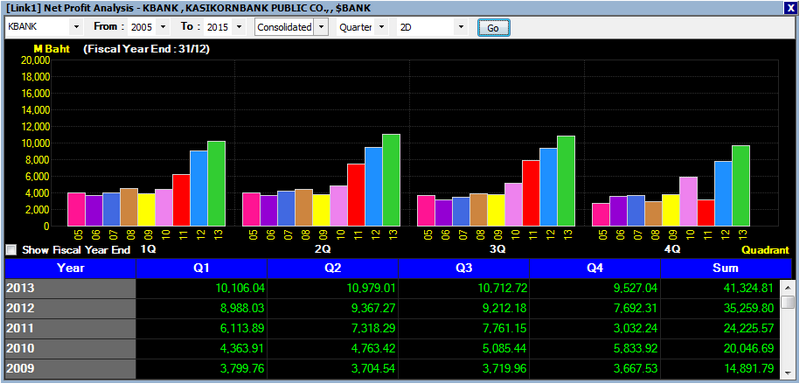800x384 pixels.
Task: Click the red 11 bar in 2Q chart
Action: tap(356, 195)
